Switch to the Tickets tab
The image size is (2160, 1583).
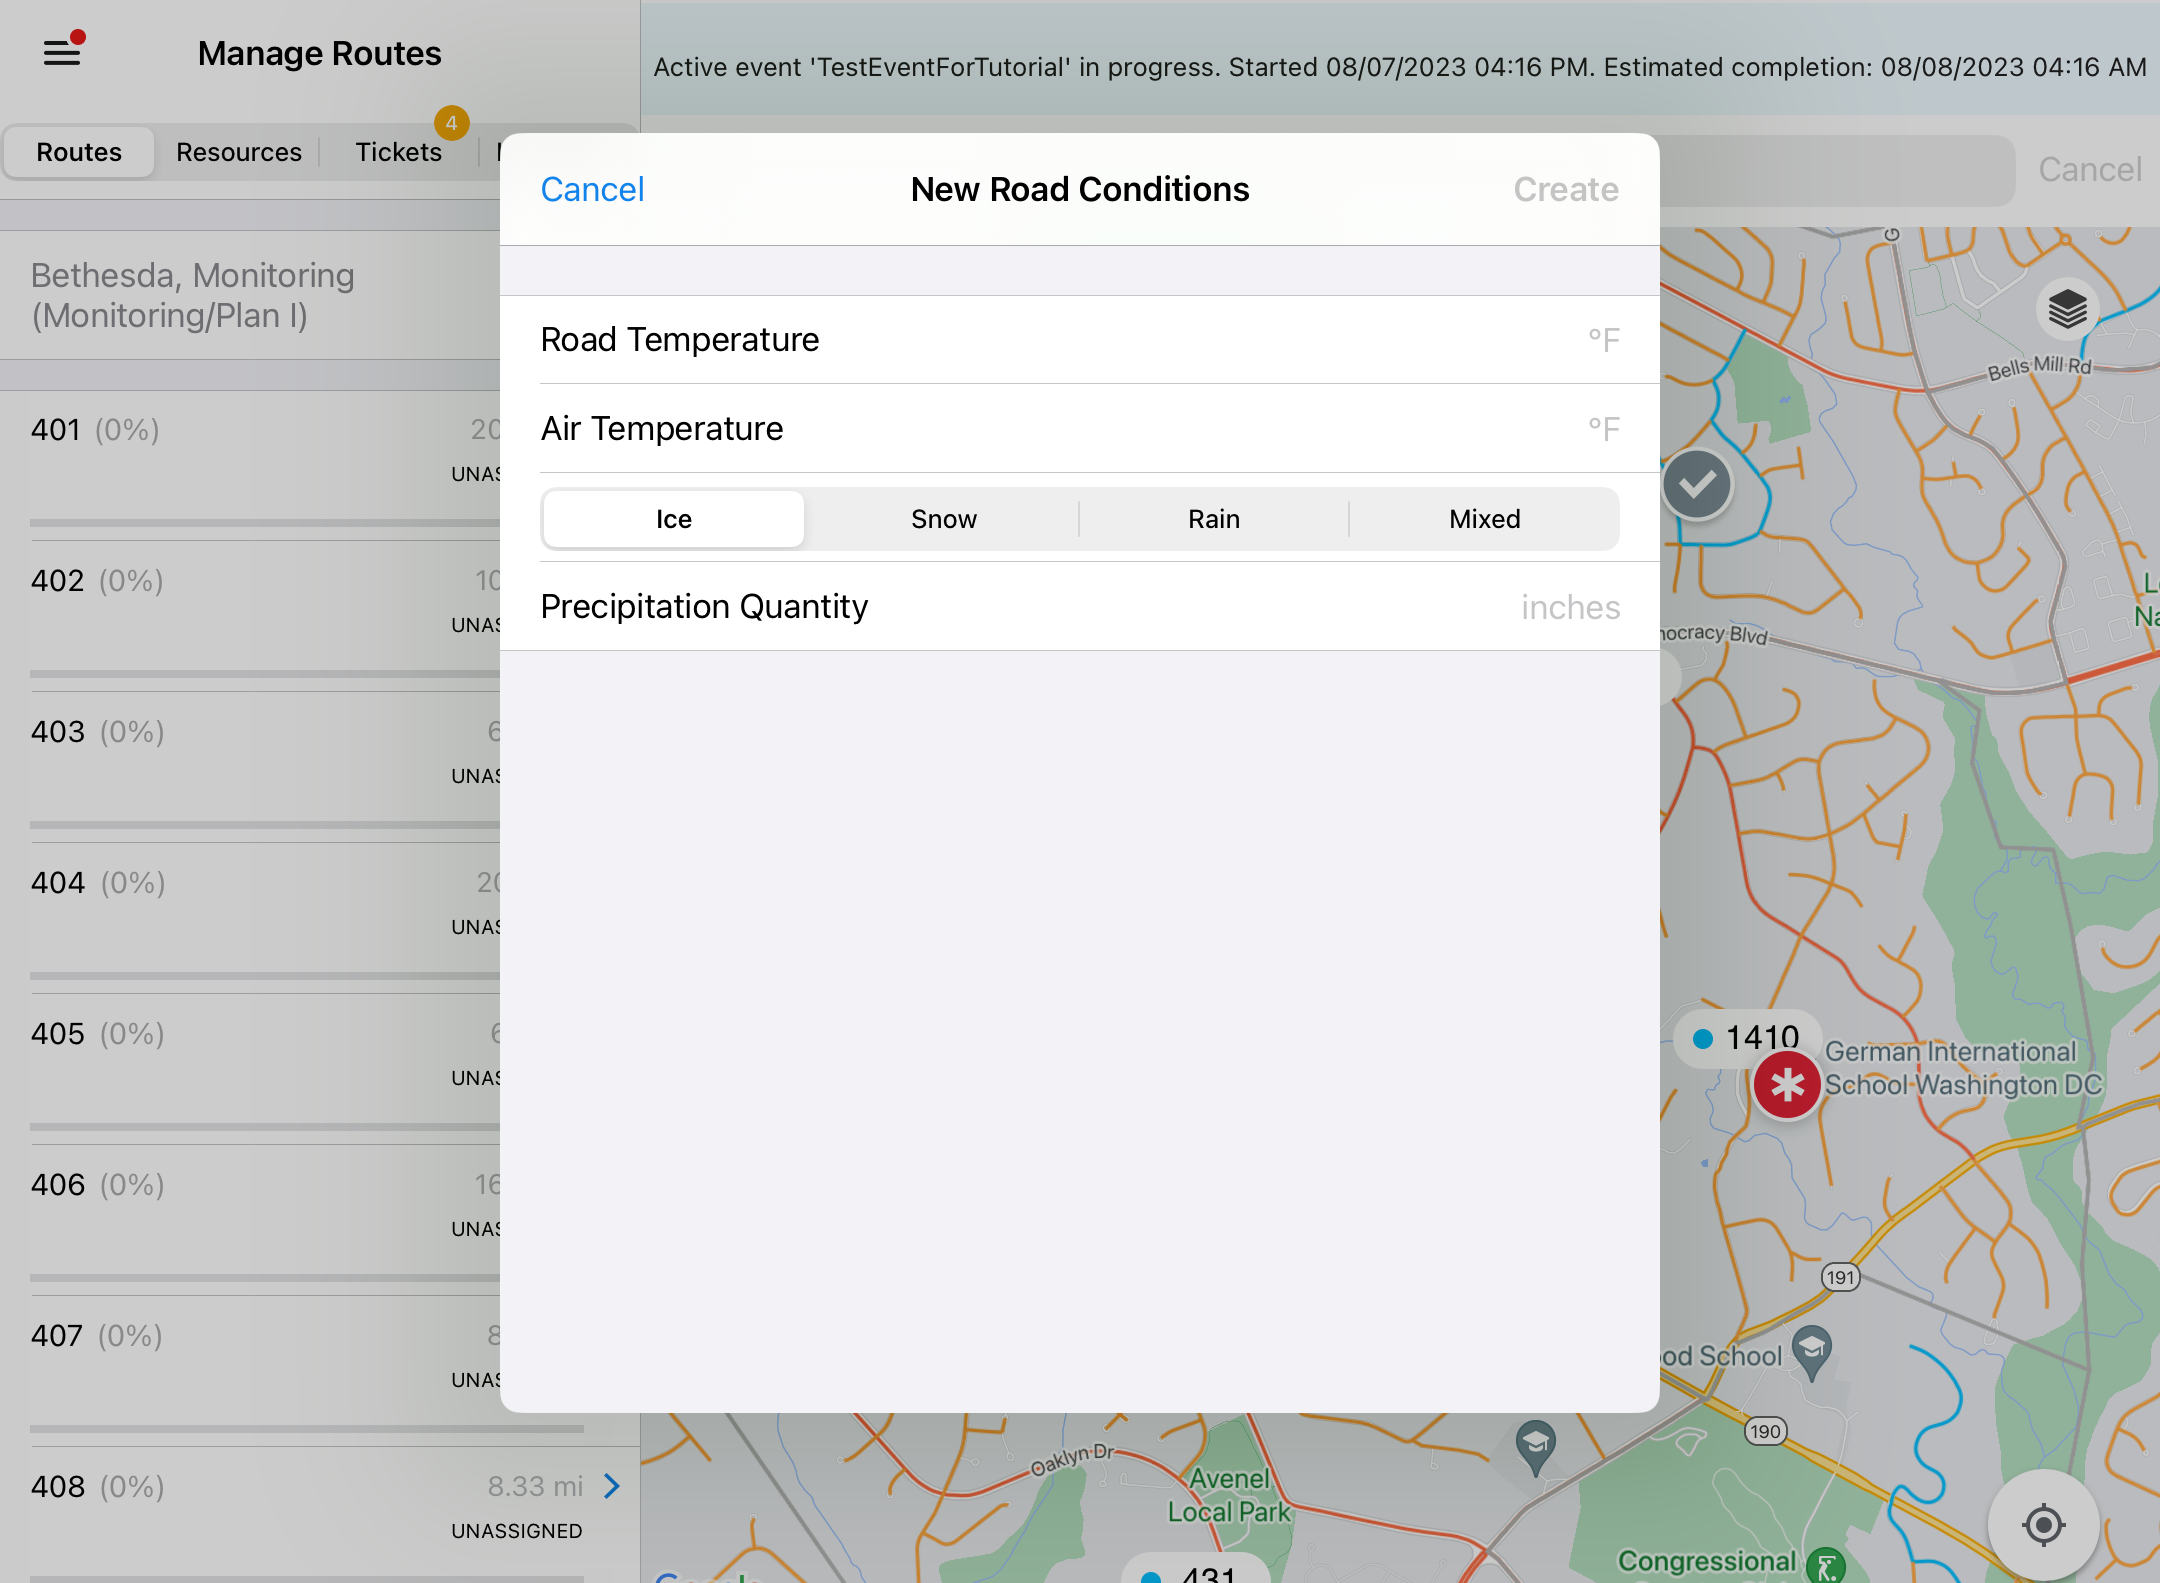click(x=398, y=152)
